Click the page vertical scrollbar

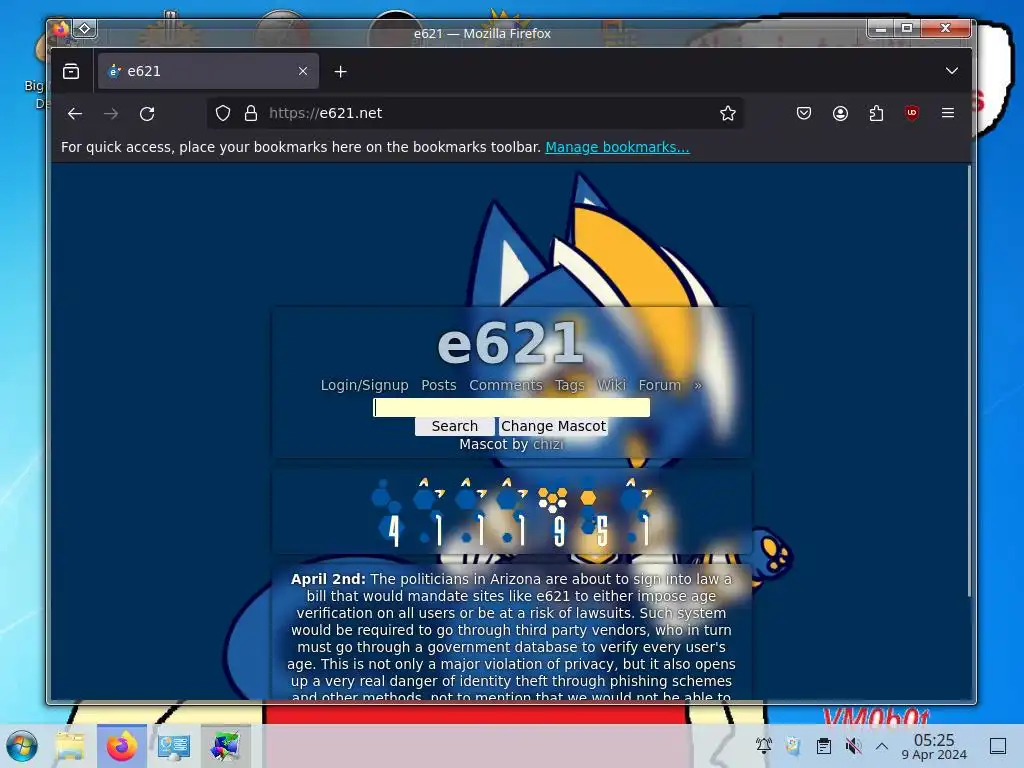[969, 382]
